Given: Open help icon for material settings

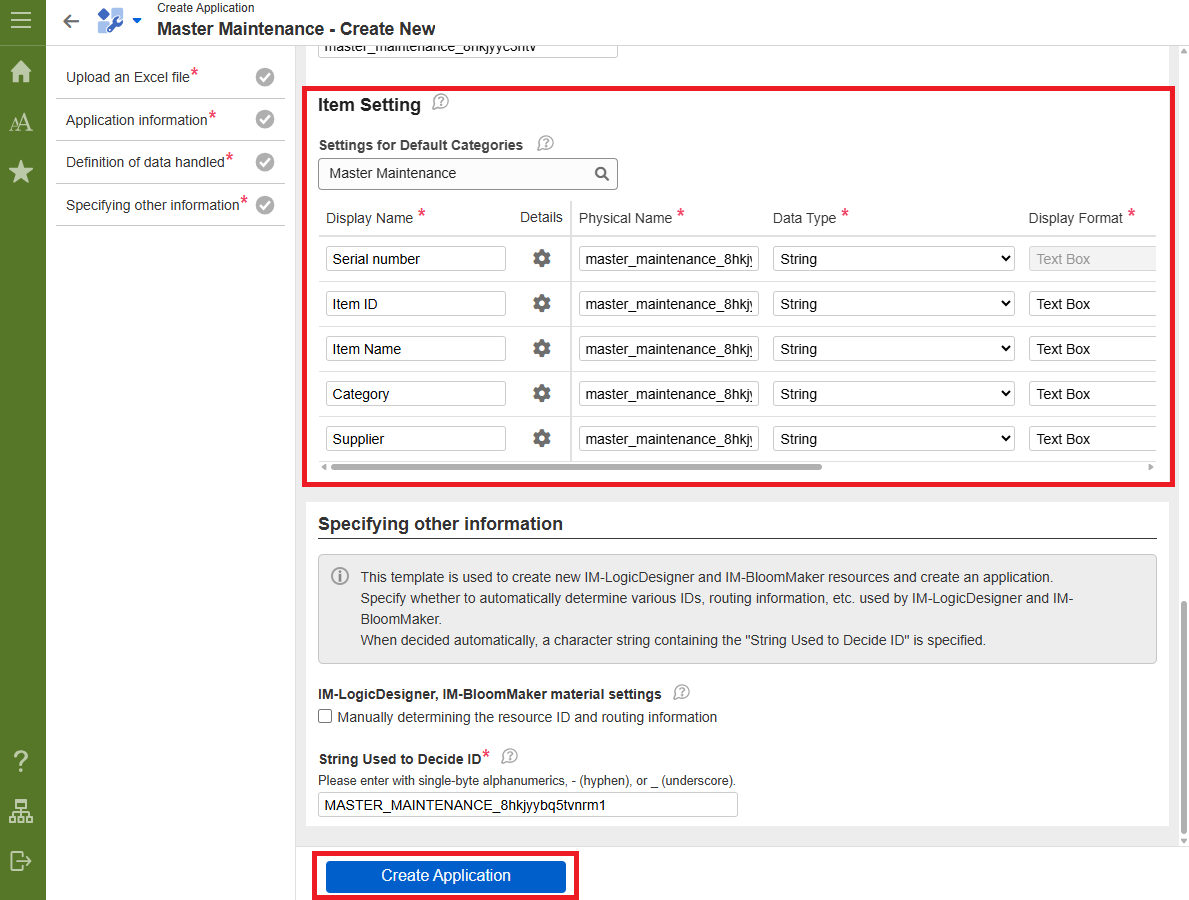Looking at the screenshot, I should coord(682,692).
